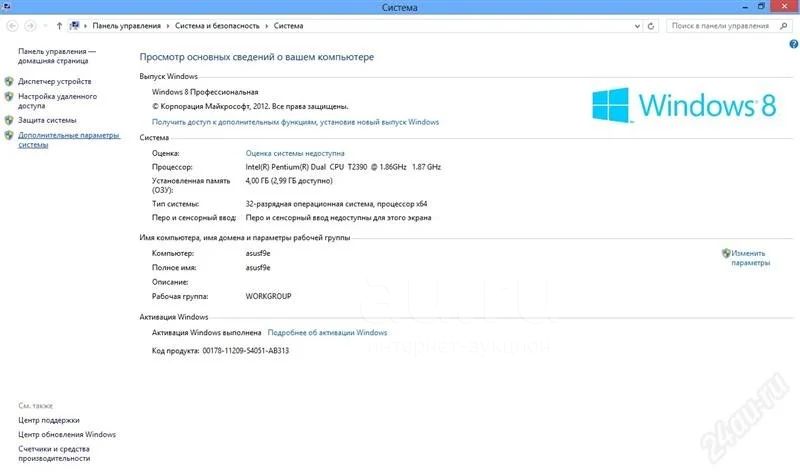Click the search magnifier icon
The image size is (800, 475).
tap(784, 26)
